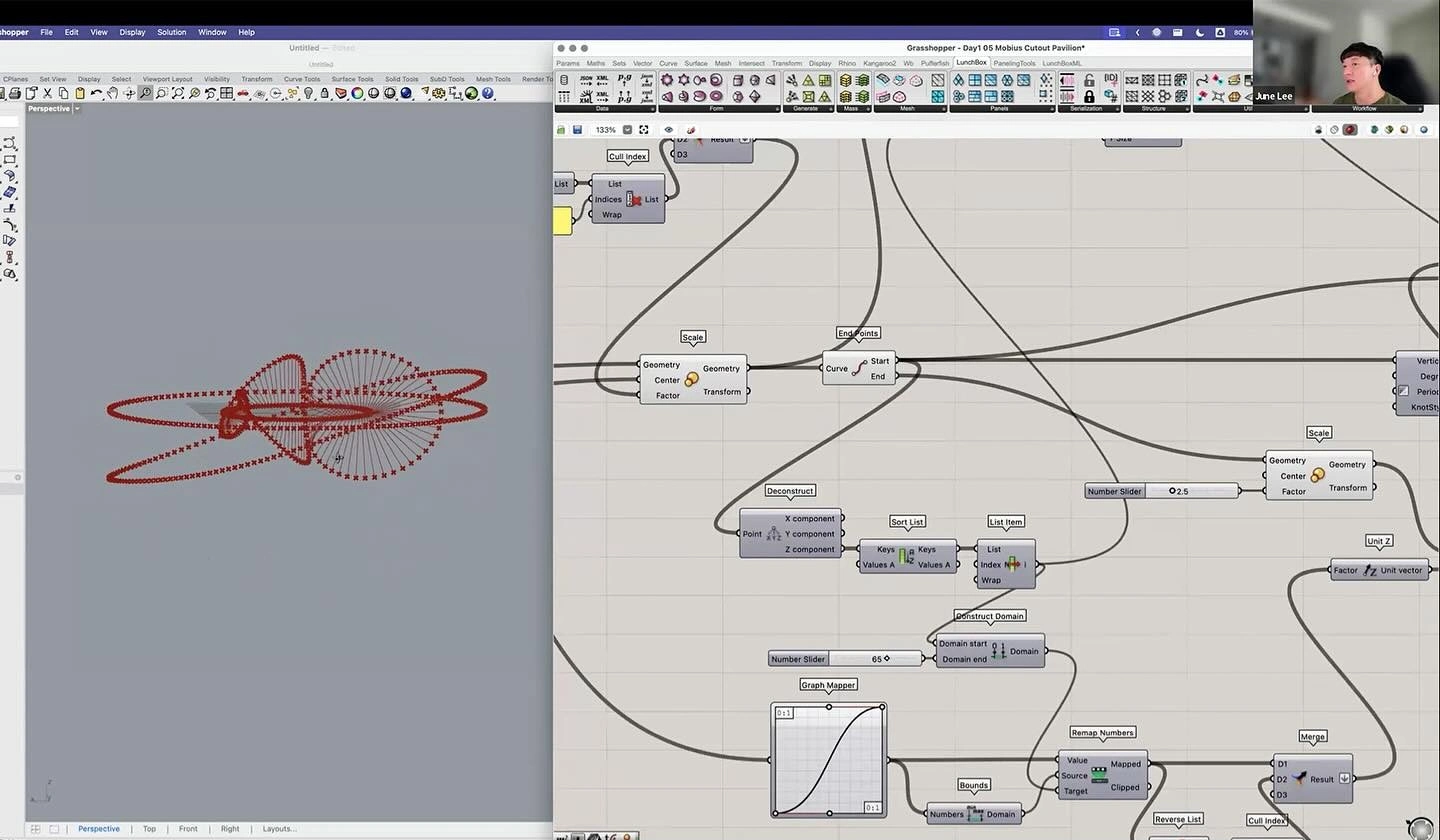This screenshot has width=1440, height=840.
Task: Toggle the document preview mode teal icon
Action: (x=1374, y=129)
